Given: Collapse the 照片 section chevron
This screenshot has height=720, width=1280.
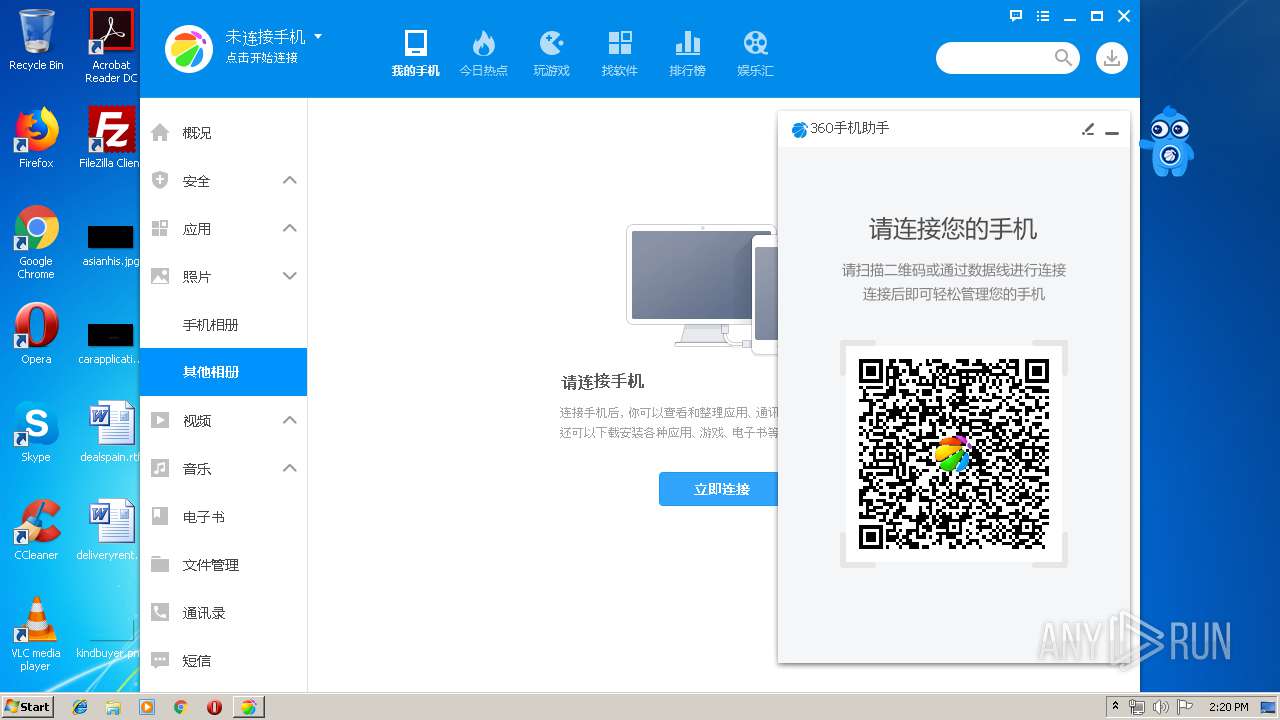Looking at the screenshot, I should [290, 276].
